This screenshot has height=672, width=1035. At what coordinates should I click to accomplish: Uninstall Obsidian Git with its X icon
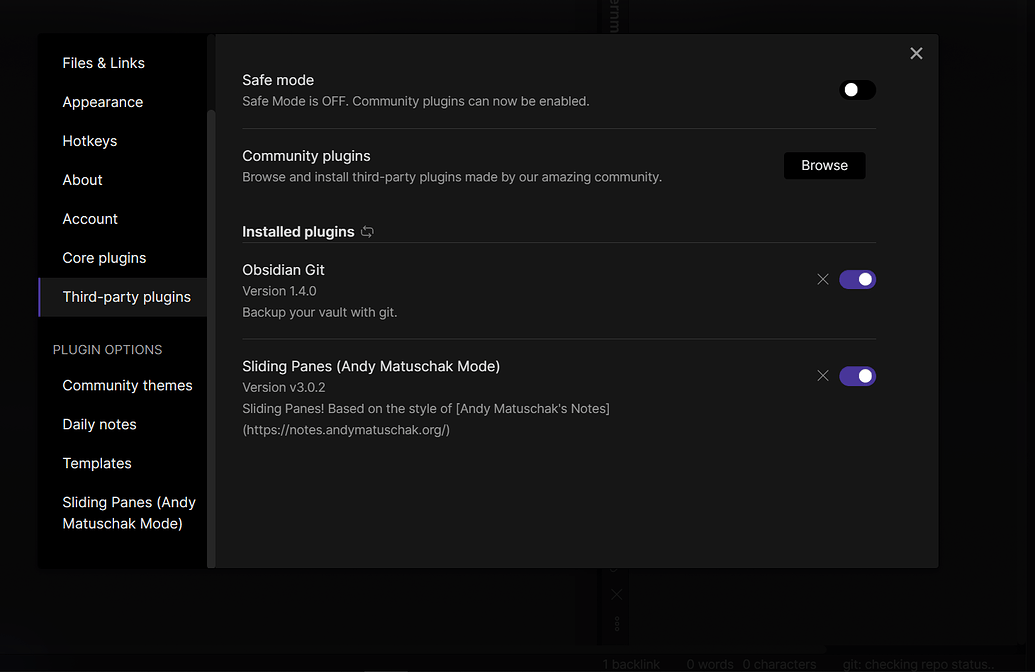point(822,279)
